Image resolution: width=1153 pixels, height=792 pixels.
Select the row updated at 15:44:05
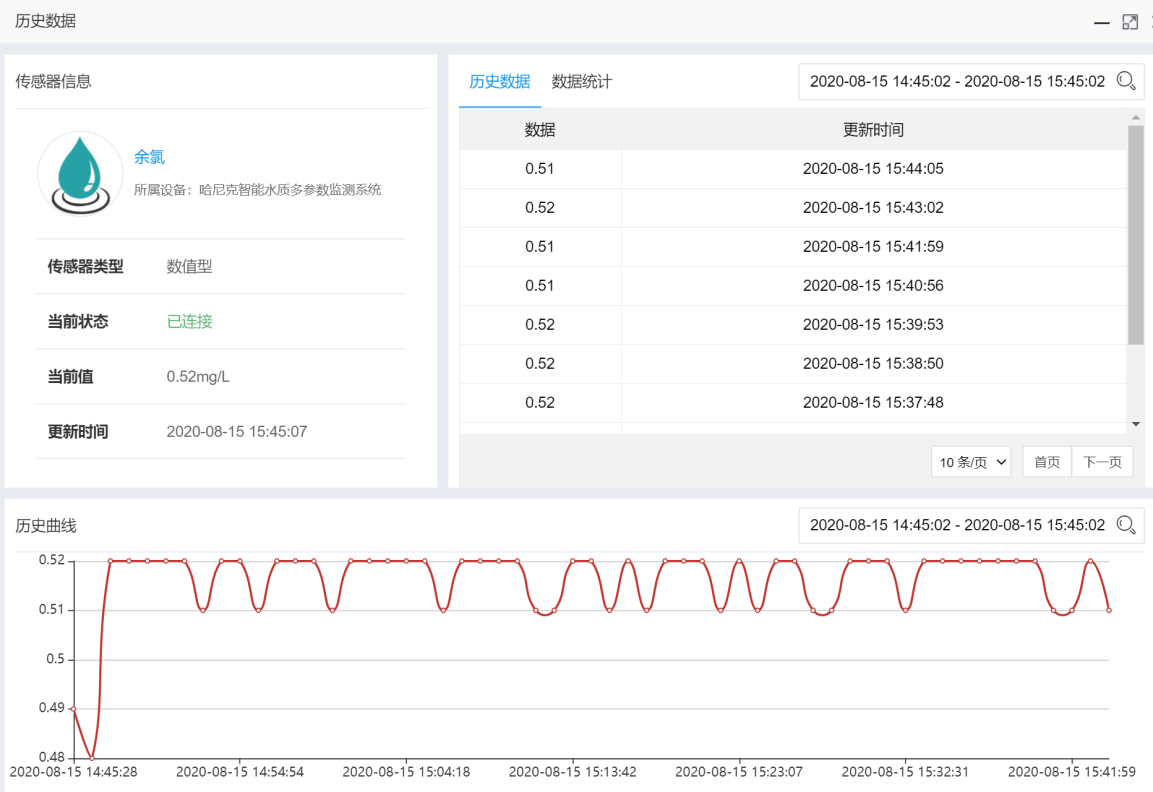792,169
